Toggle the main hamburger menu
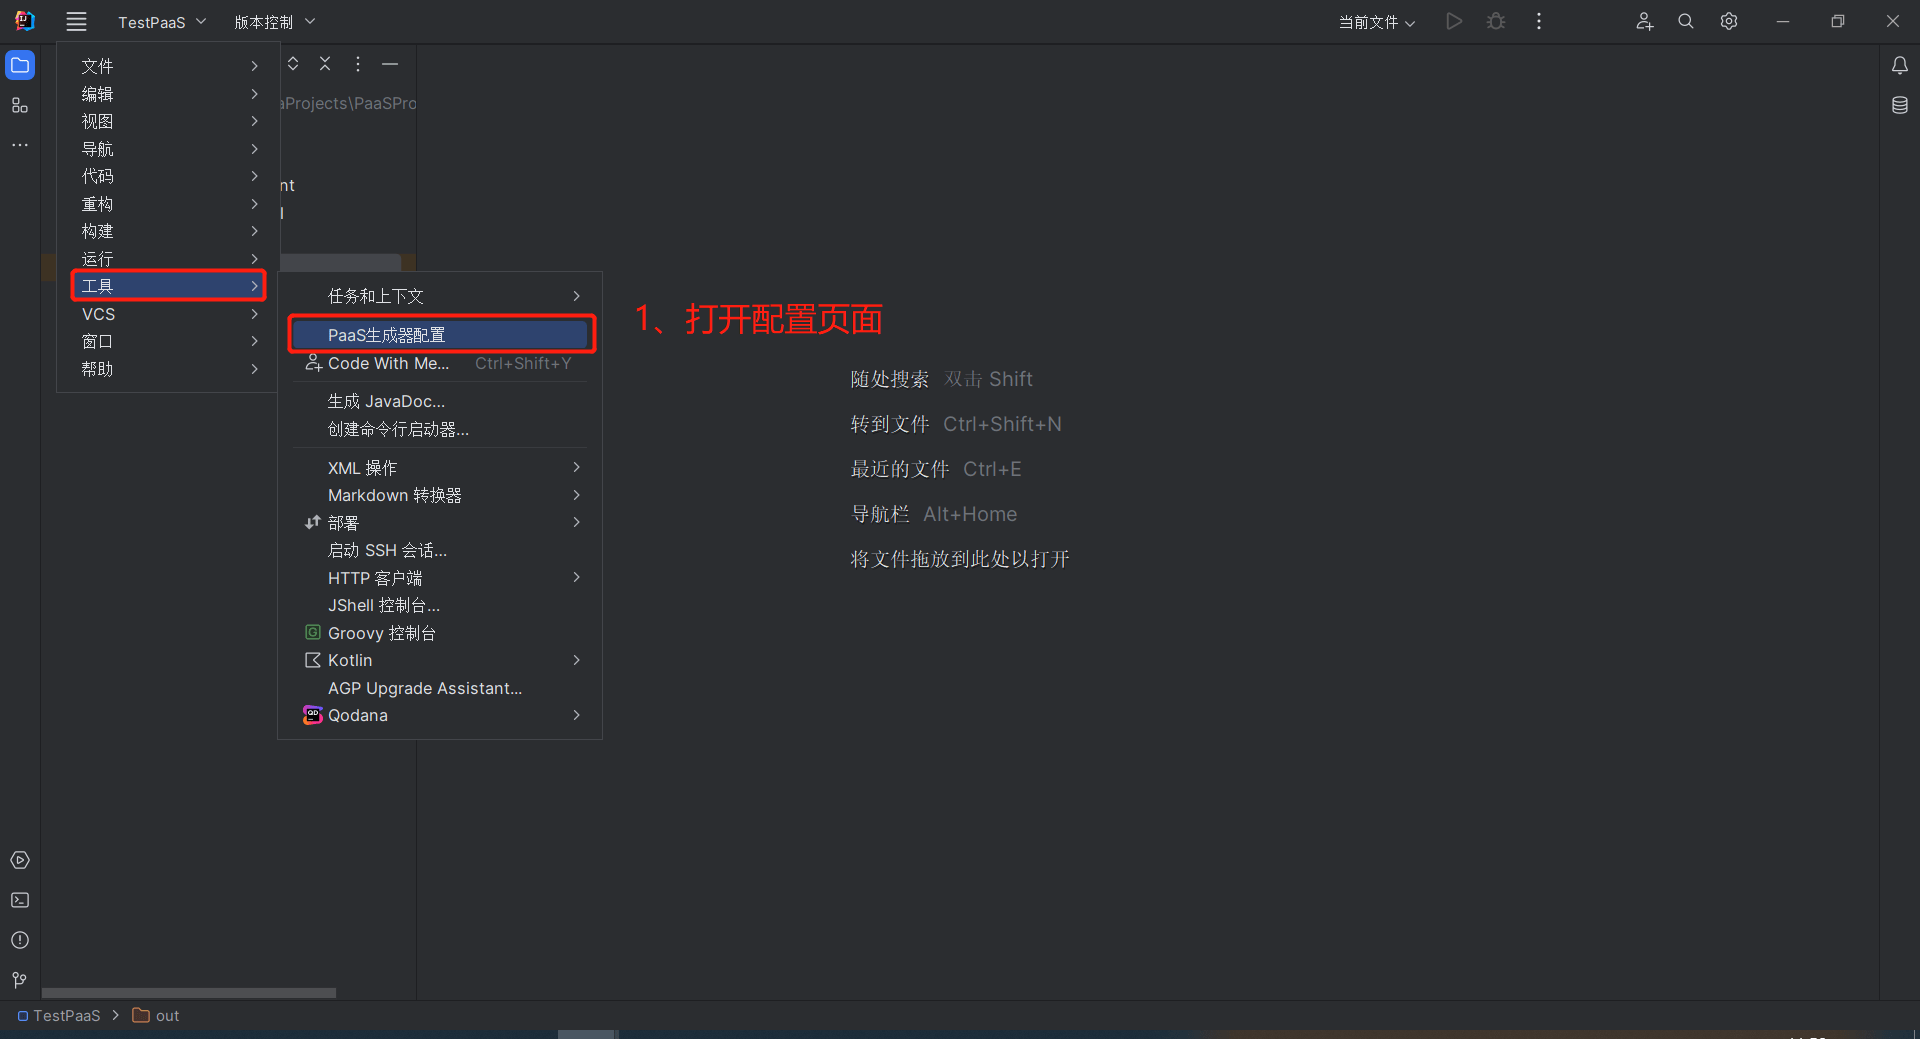 tap(76, 21)
